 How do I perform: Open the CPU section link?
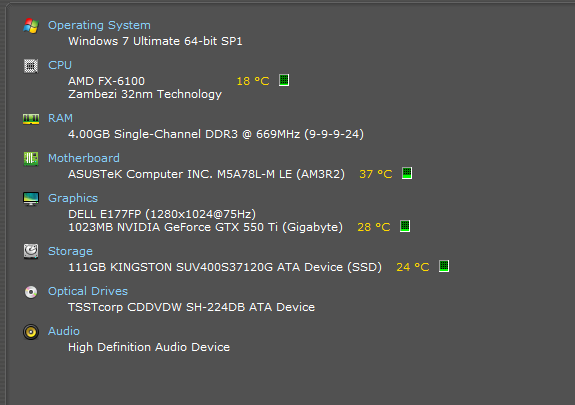(60, 65)
